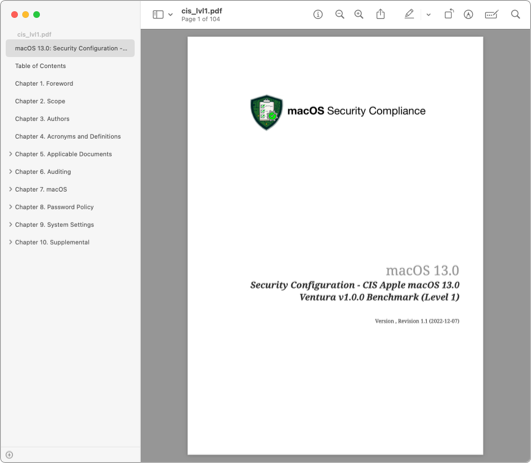
Task: Select Chapter 8. Password Policy row text
Action: click(54, 207)
